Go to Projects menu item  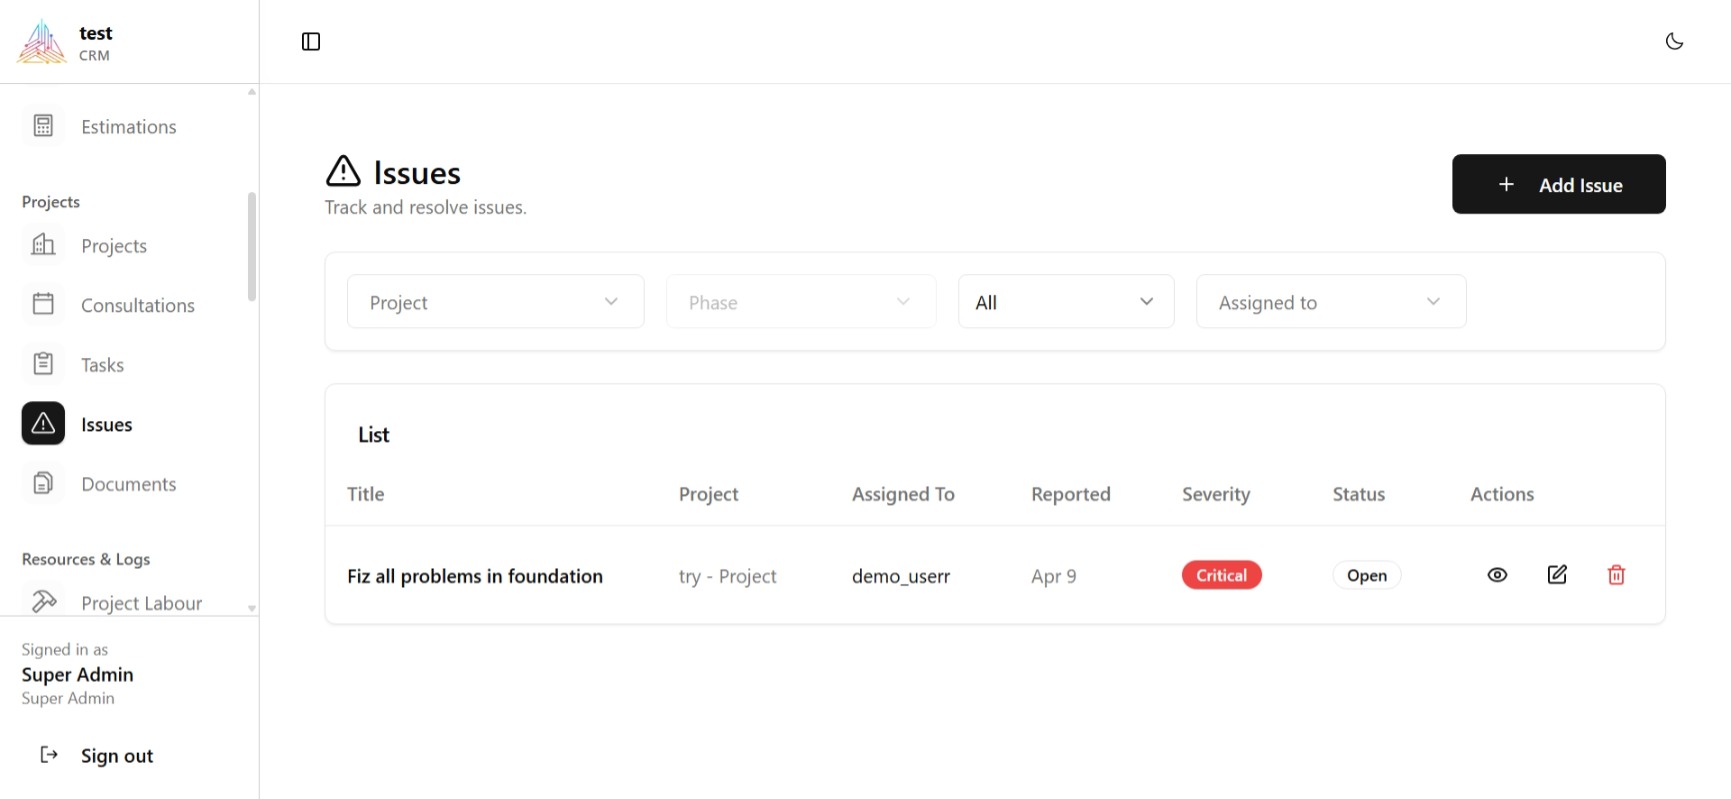114,246
